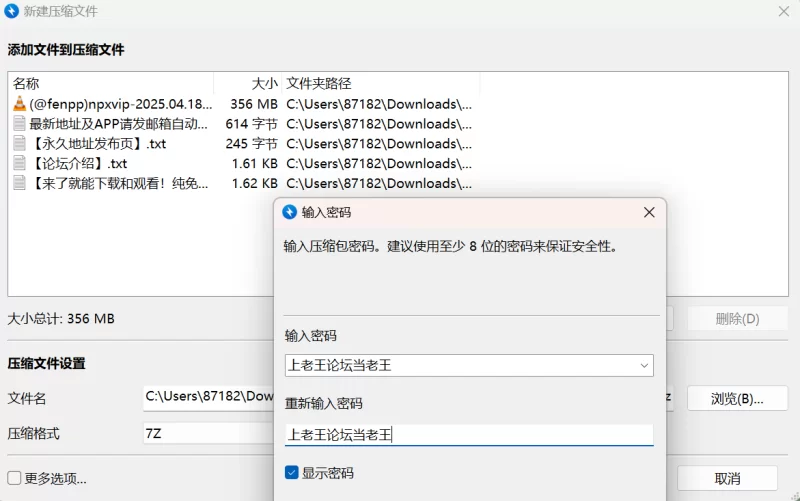Screen dimensions: 800x501
Task: Click the 1.62 KB size cell
Action: coord(255,184)
